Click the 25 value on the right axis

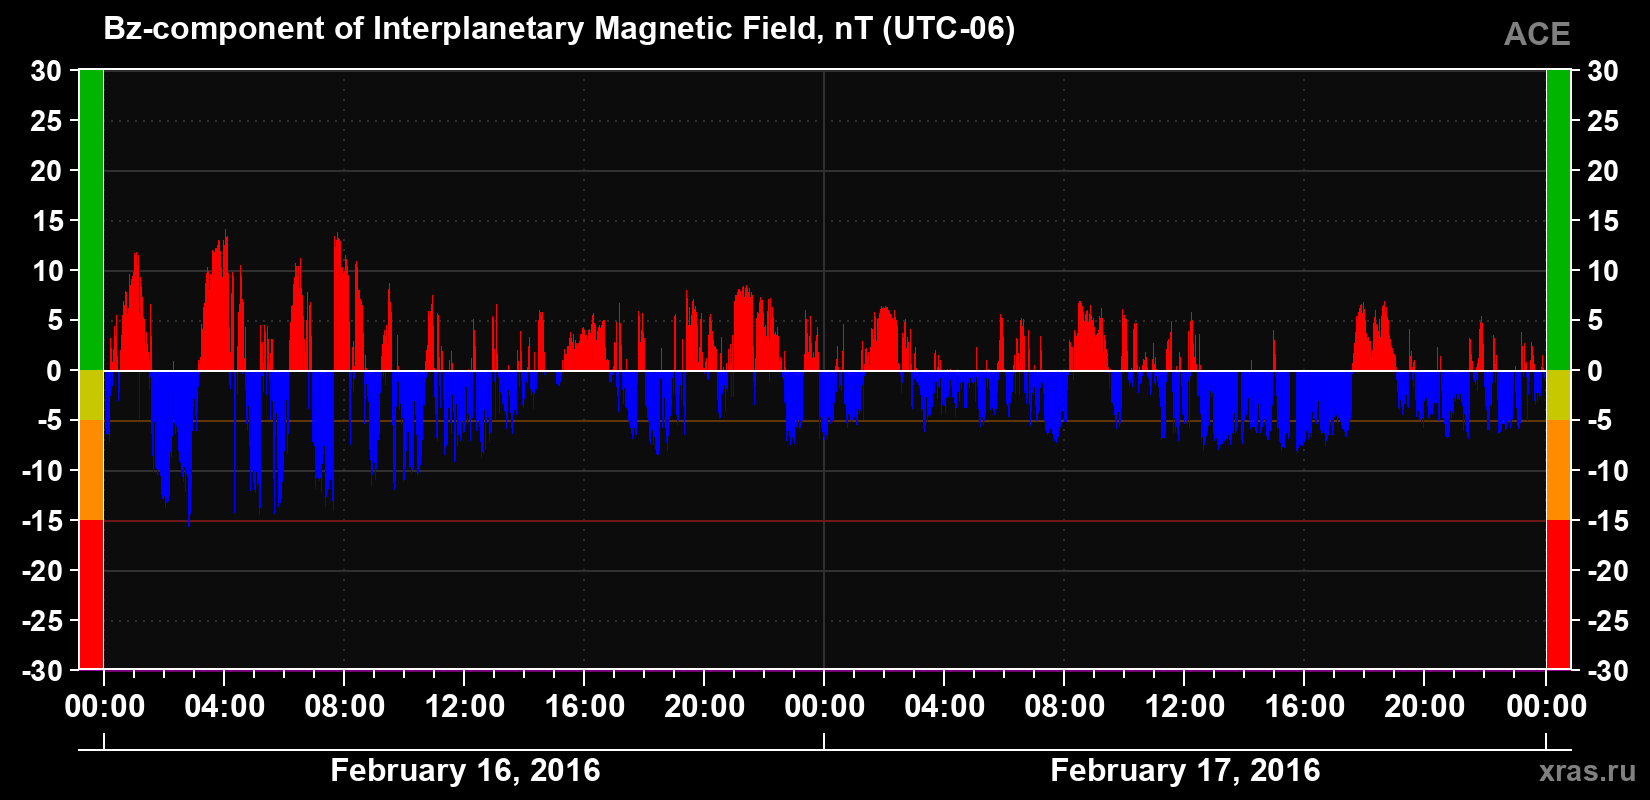[x=1603, y=121]
